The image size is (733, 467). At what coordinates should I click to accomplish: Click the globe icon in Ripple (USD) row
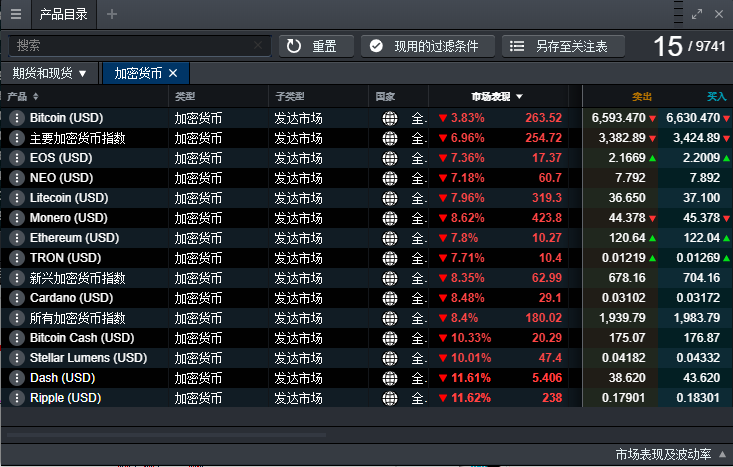(390, 398)
